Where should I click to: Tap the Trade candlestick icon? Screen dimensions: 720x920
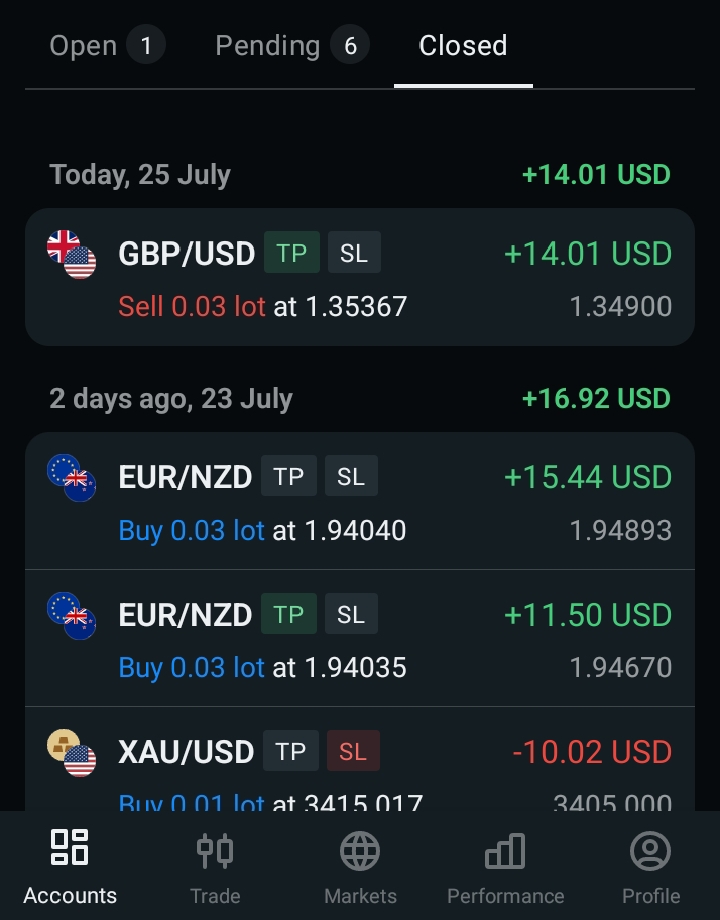coord(215,851)
